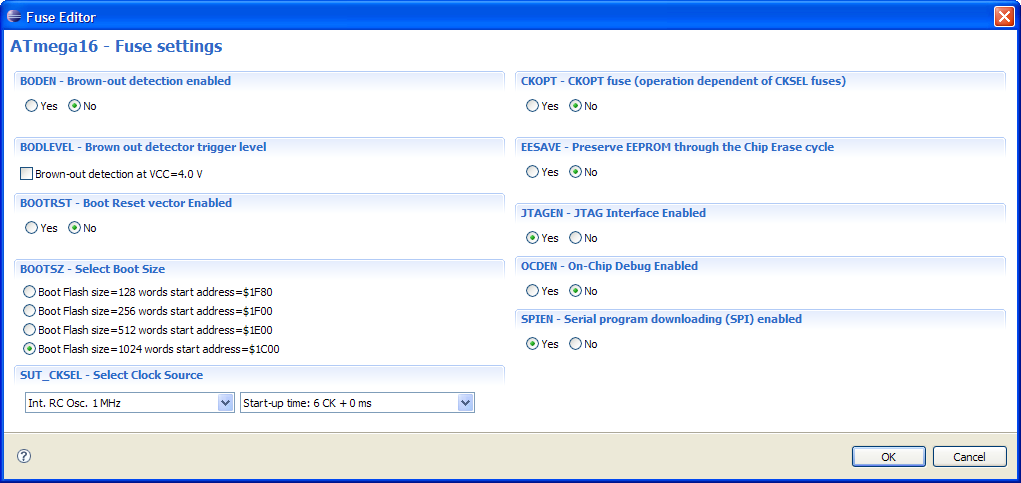The width and height of the screenshot is (1021, 483).
Task: Click the OCDEN - On-Chip Debug Enabled header
Action: [609, 266]
